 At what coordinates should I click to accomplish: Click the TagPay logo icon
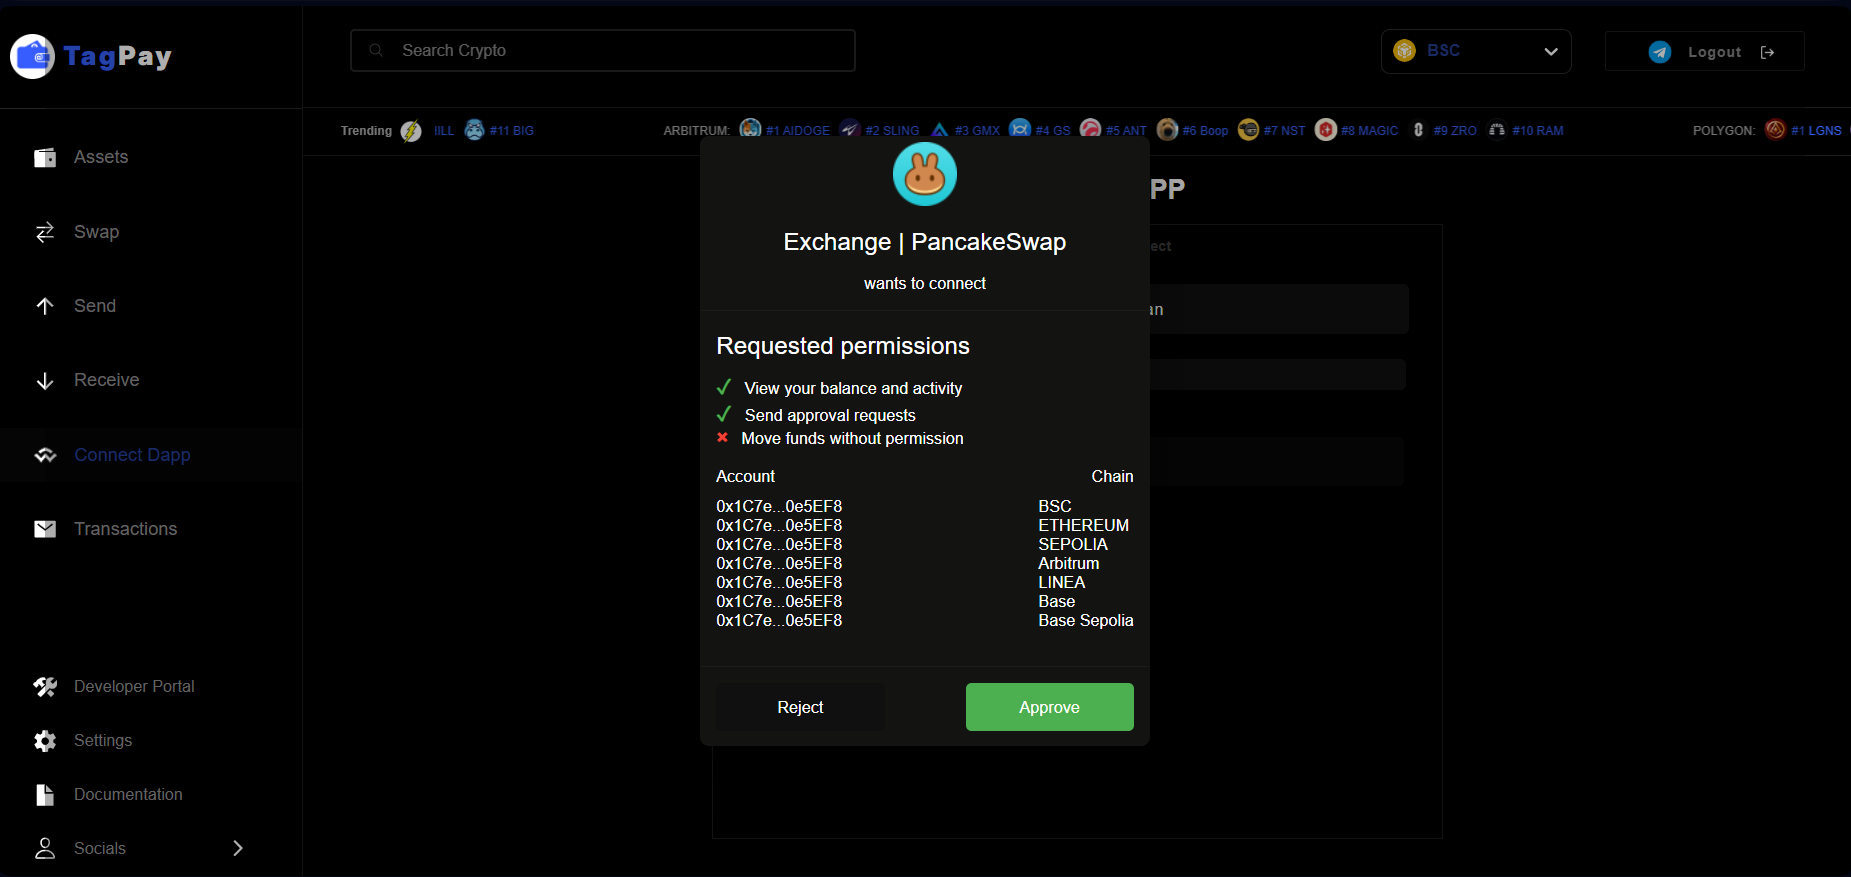point(33,56)
